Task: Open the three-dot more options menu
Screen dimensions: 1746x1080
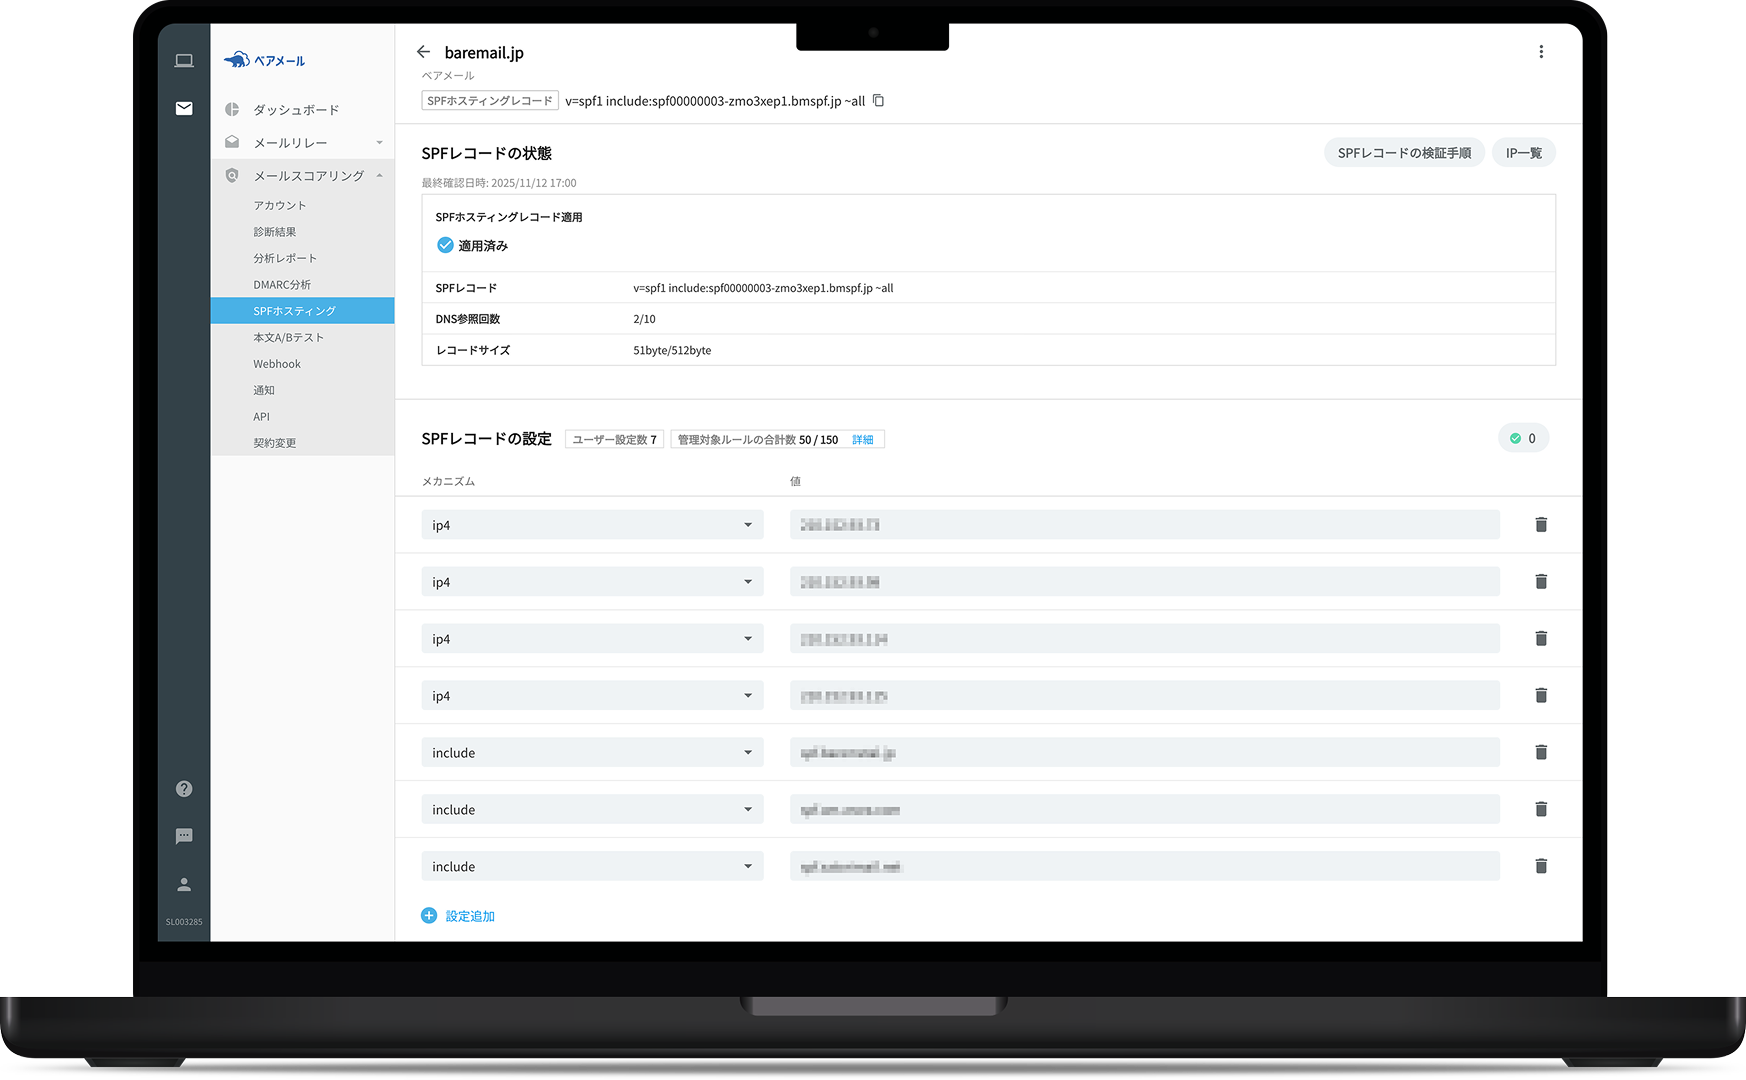Action: point(1541,52)
